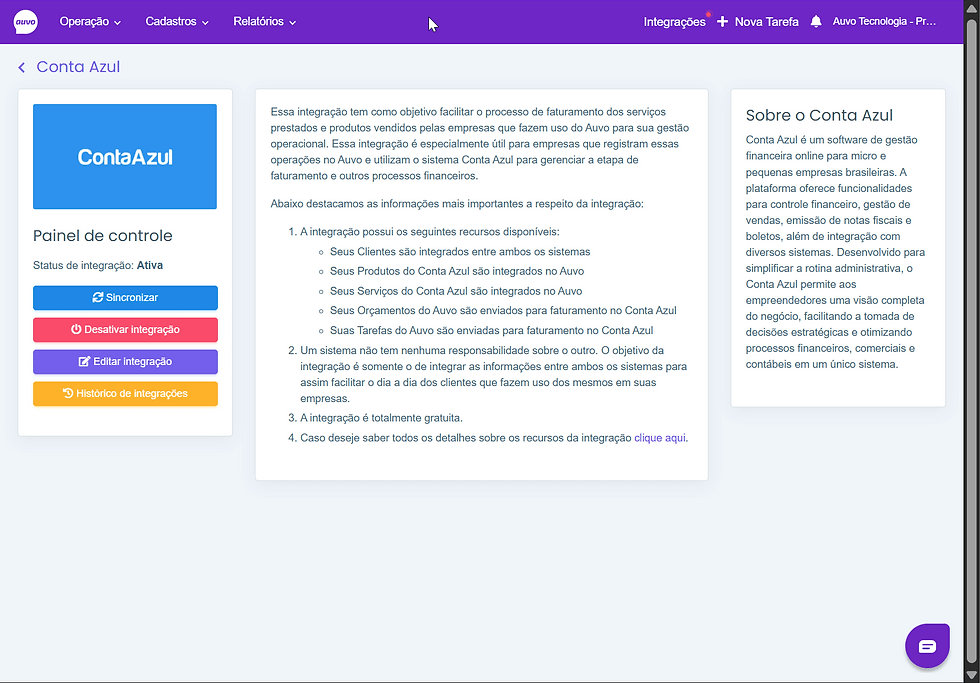Viewport: 980px width, 683px height.
Task: Expand the Cadastros dropdown menu
Action: (x=177, y=22)
